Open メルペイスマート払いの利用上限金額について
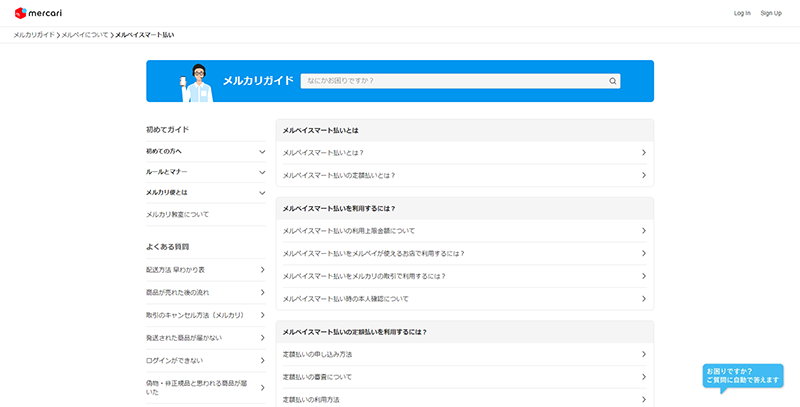The image size is (800, 407). pyautogui.click(x=465, y=231)
